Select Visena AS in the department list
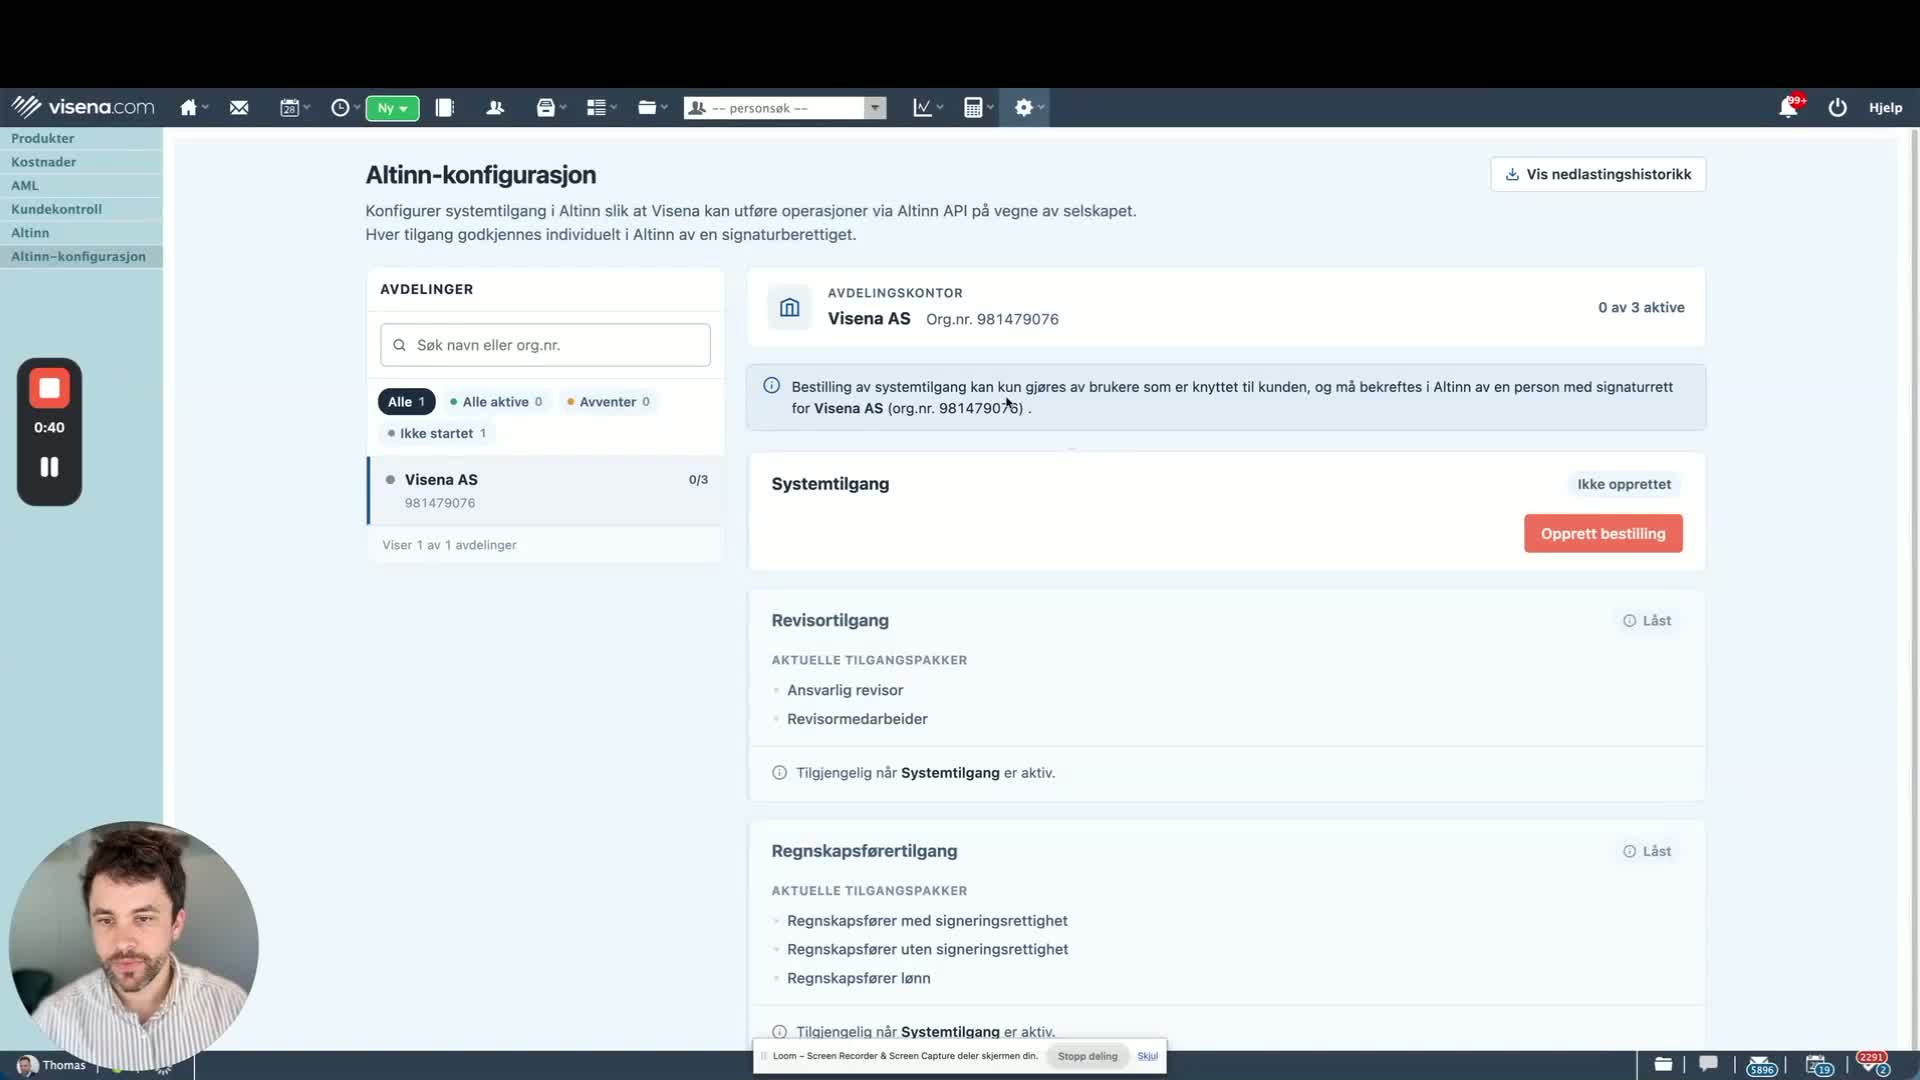Screen dimensions: 1920x1080 (x=546, y=491)
